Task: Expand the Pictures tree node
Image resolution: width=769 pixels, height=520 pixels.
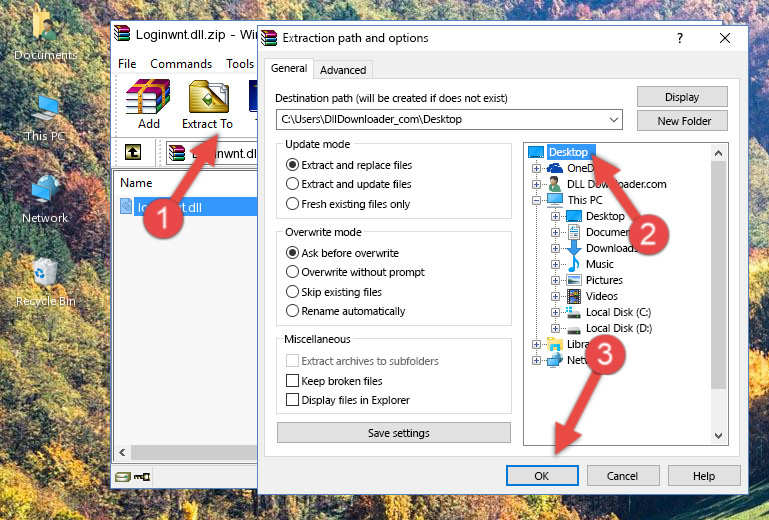Action: [556, 280]
